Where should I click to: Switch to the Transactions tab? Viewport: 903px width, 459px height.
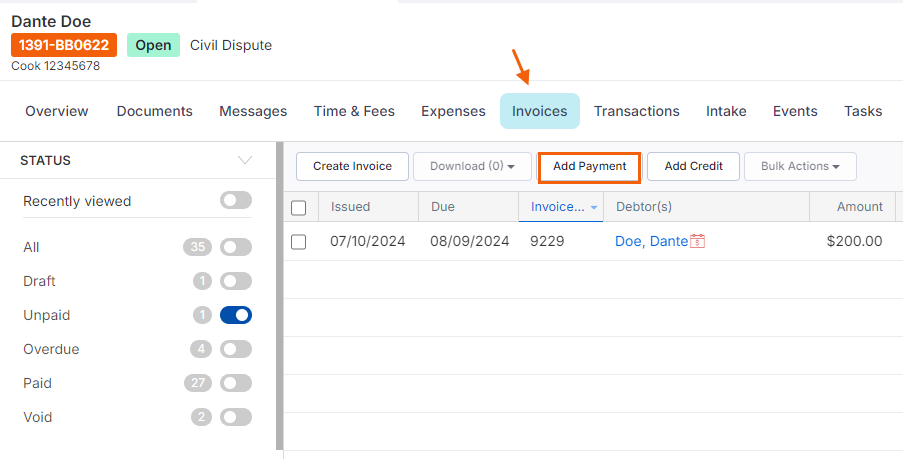tap(636, 111)
